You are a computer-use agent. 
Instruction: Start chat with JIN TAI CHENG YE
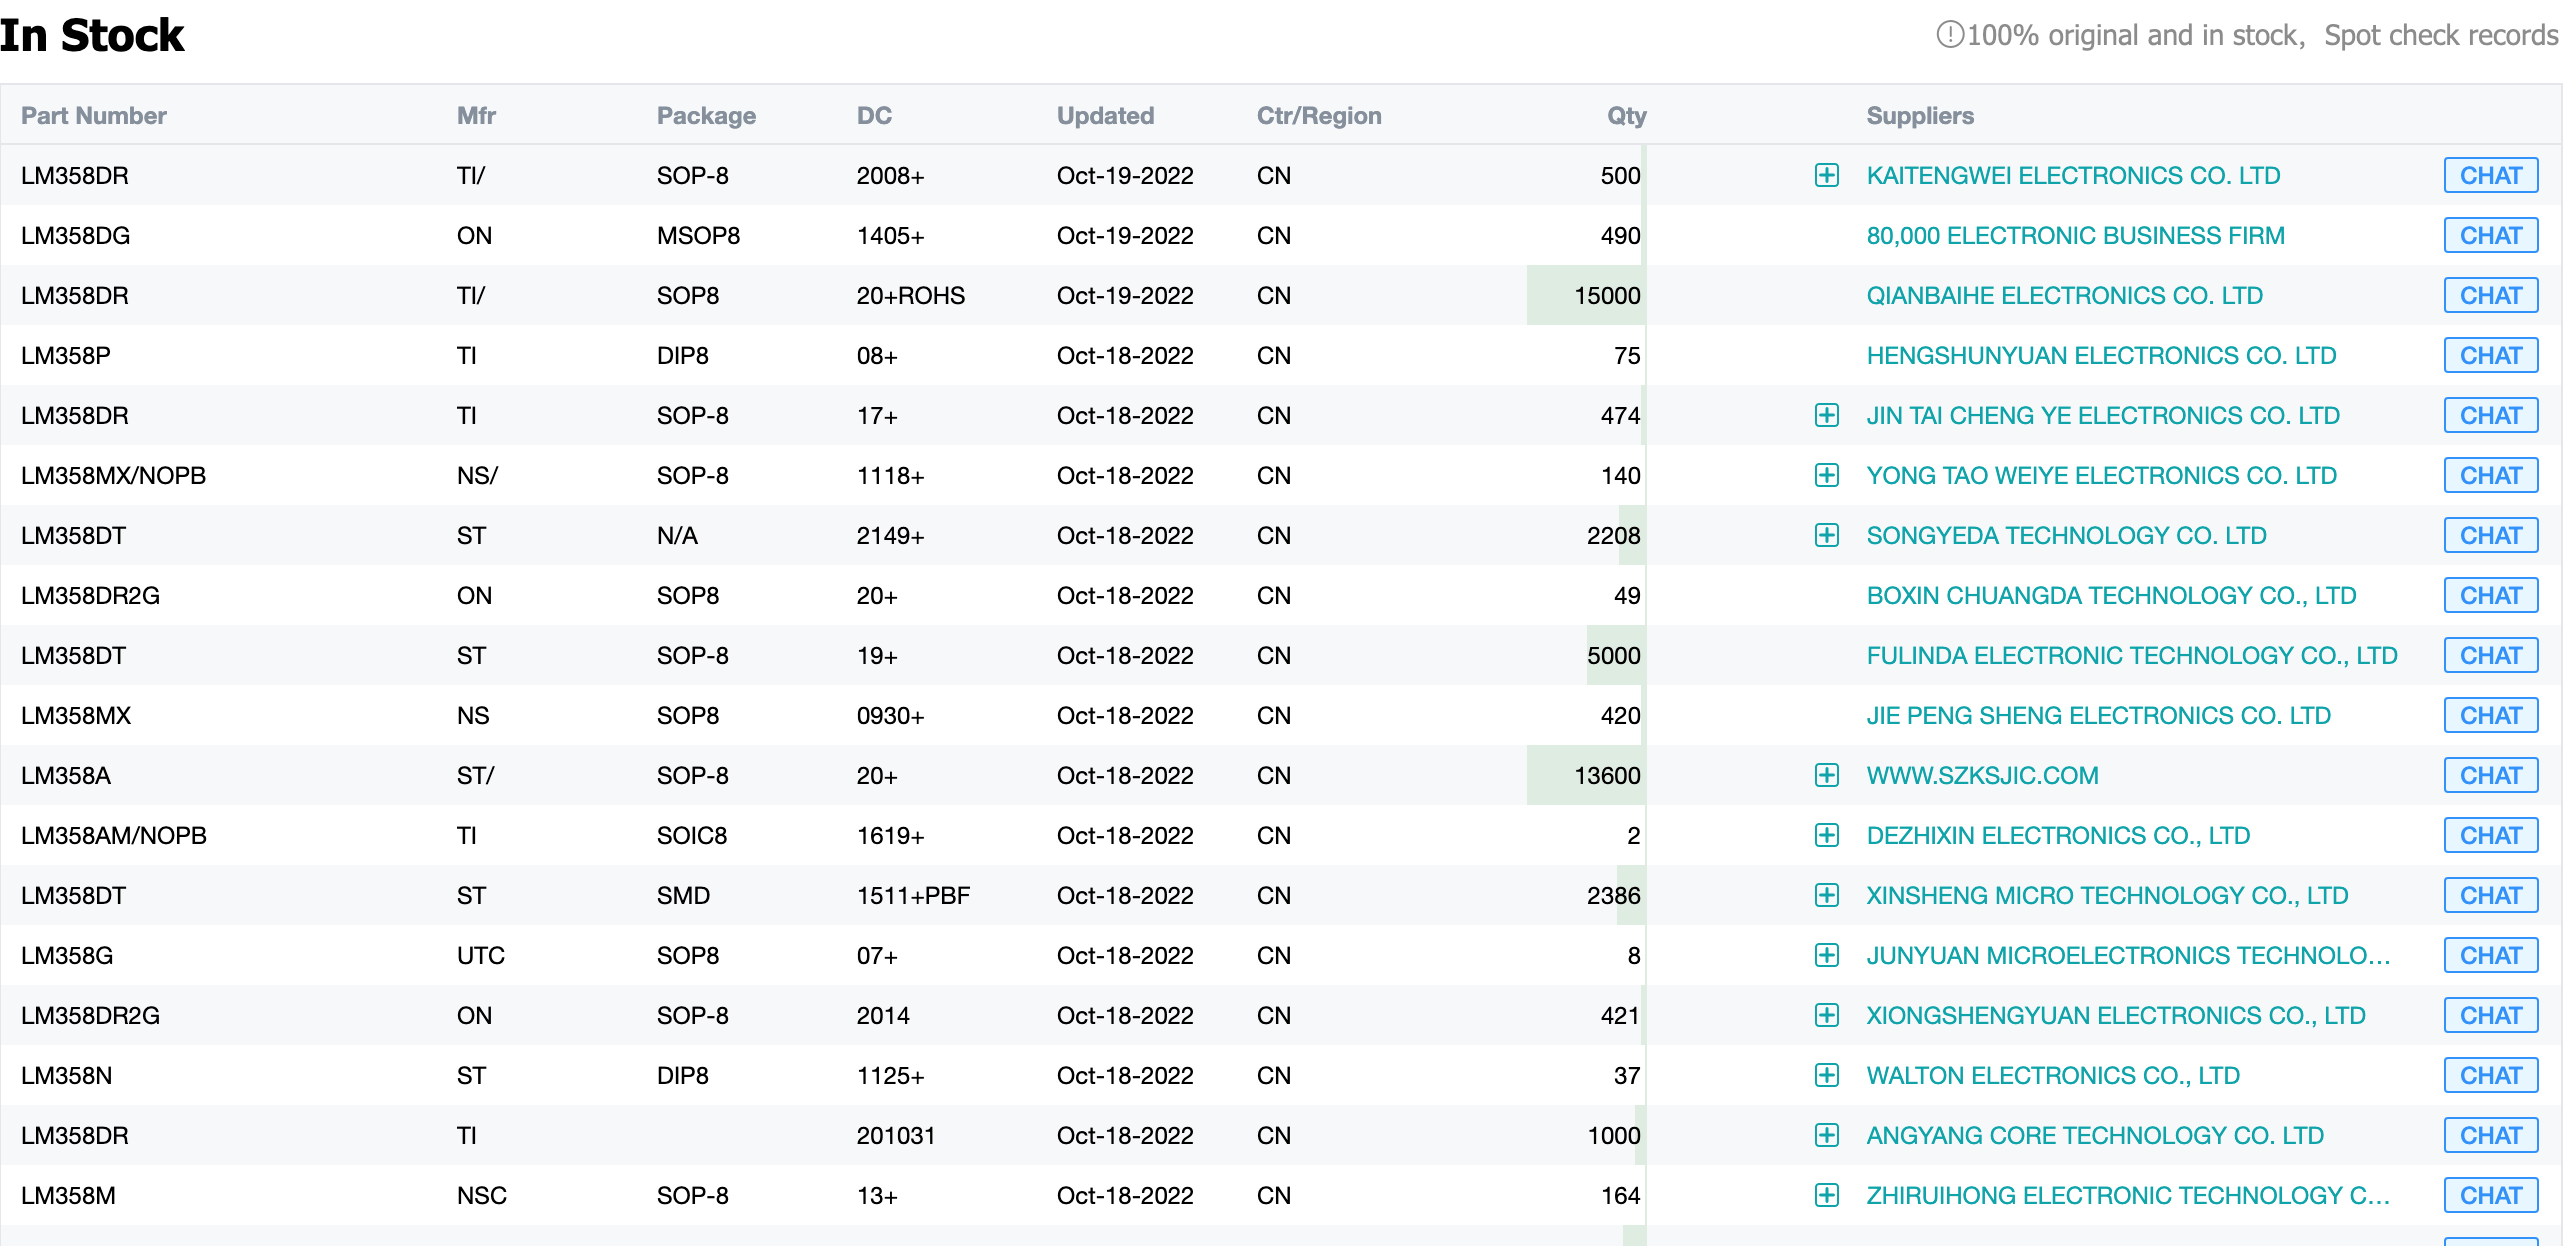2490,415
